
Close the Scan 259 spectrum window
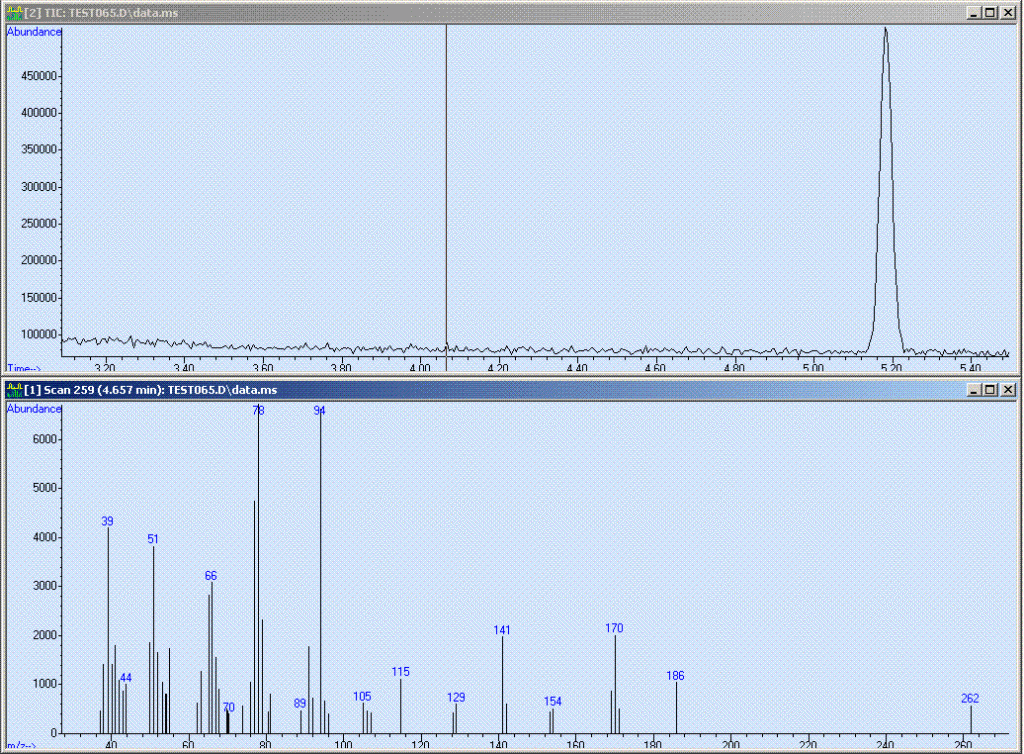tap(1008, 389)
